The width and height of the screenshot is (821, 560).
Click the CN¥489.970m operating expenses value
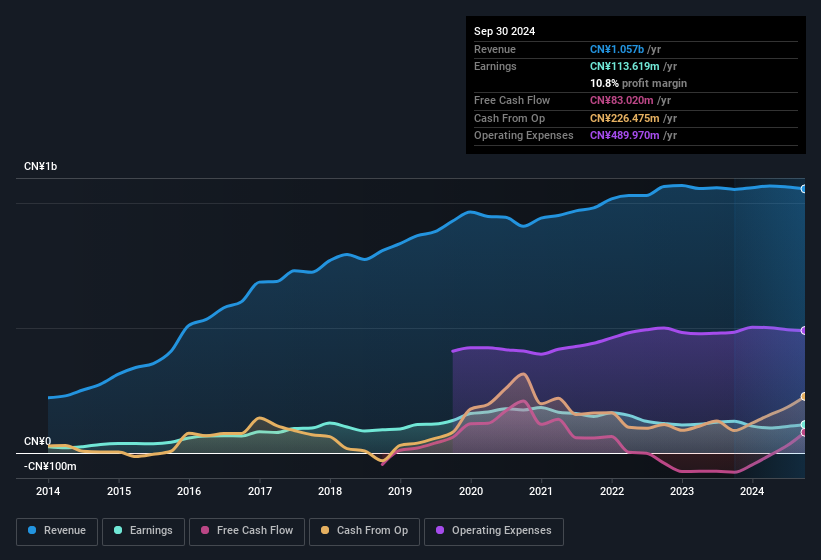(x=625, y=135)
